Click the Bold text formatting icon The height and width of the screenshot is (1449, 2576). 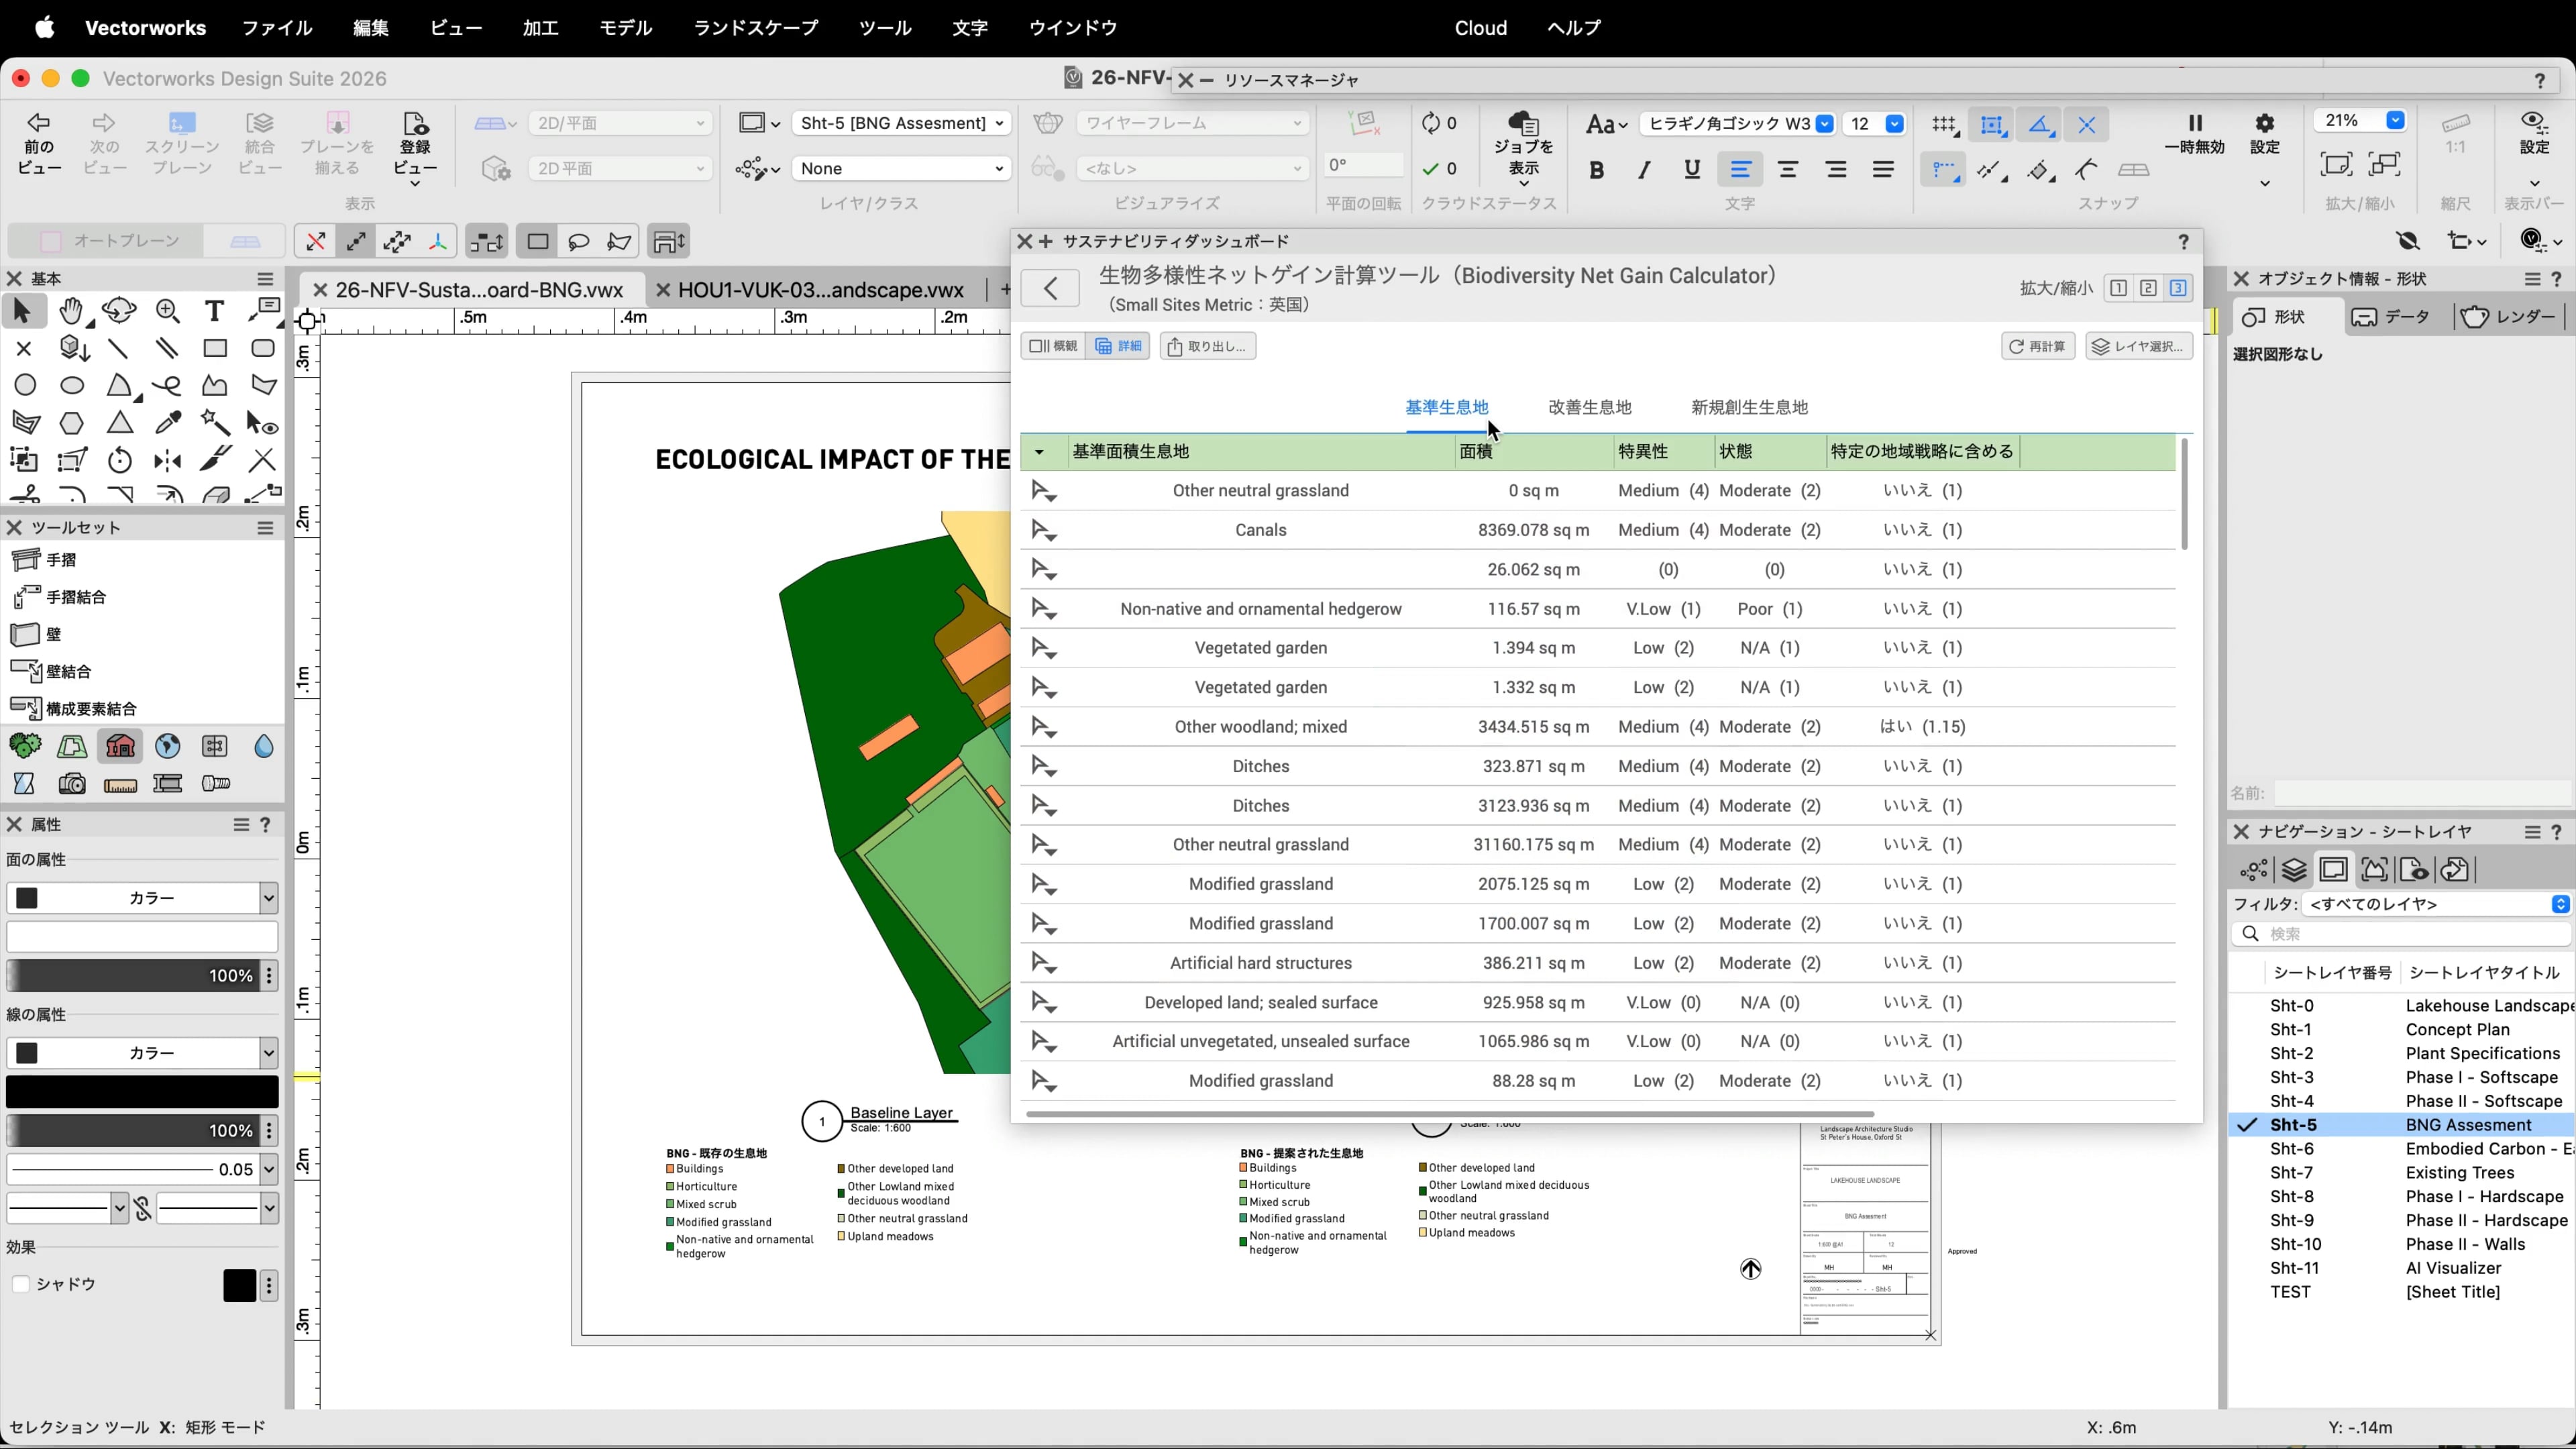coord(1596,170)
